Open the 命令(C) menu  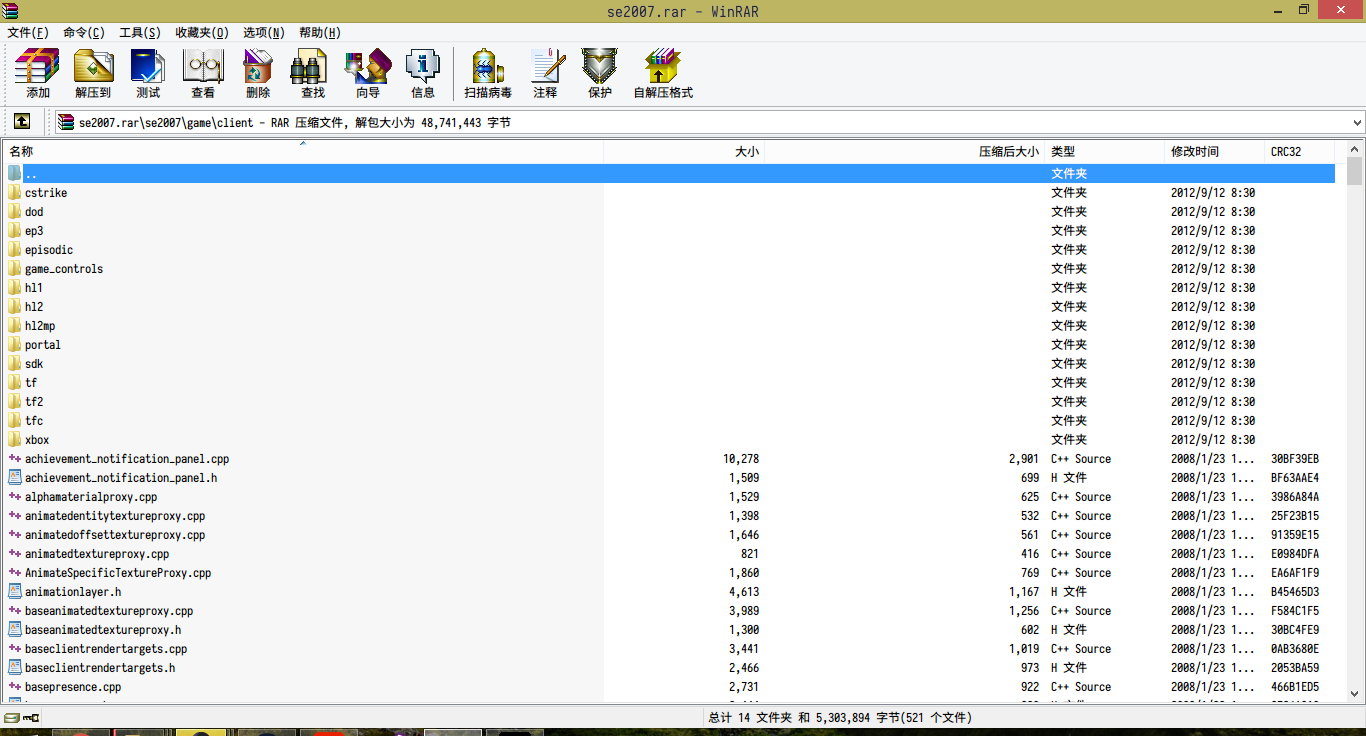coord(84,33)
